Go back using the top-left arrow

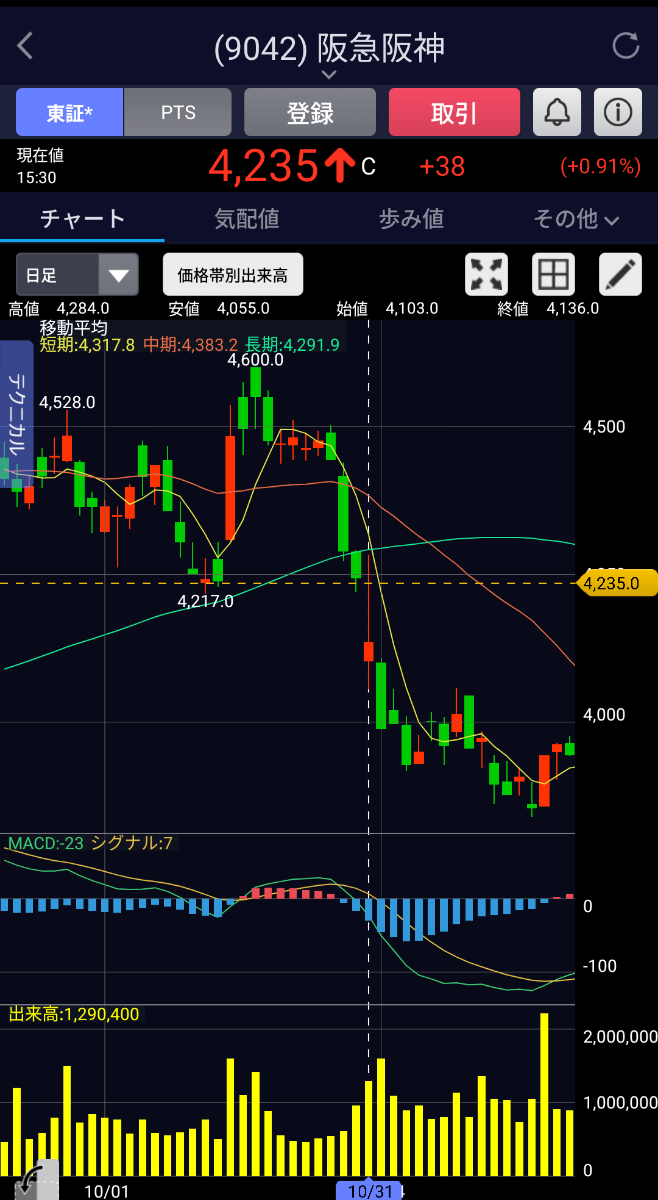point(26,46)
